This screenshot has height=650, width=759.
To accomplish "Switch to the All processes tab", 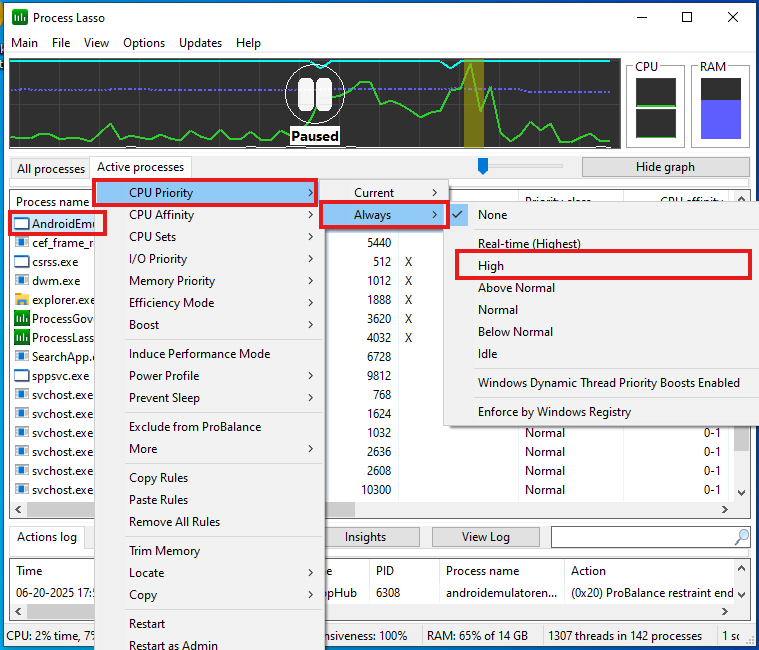I will 51,169.
